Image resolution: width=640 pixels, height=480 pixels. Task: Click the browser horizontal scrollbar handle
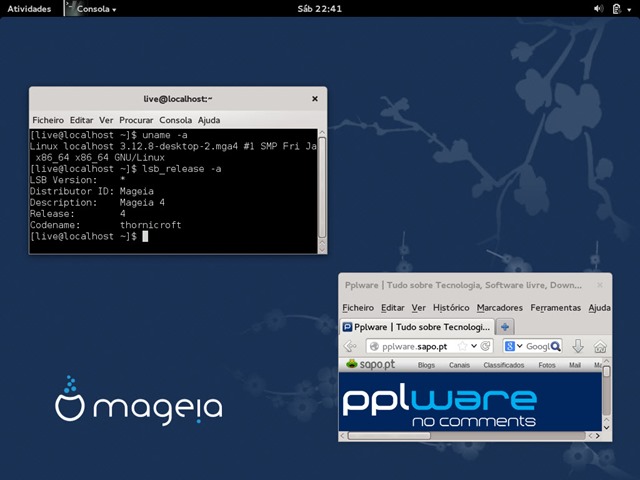(389, 436)
